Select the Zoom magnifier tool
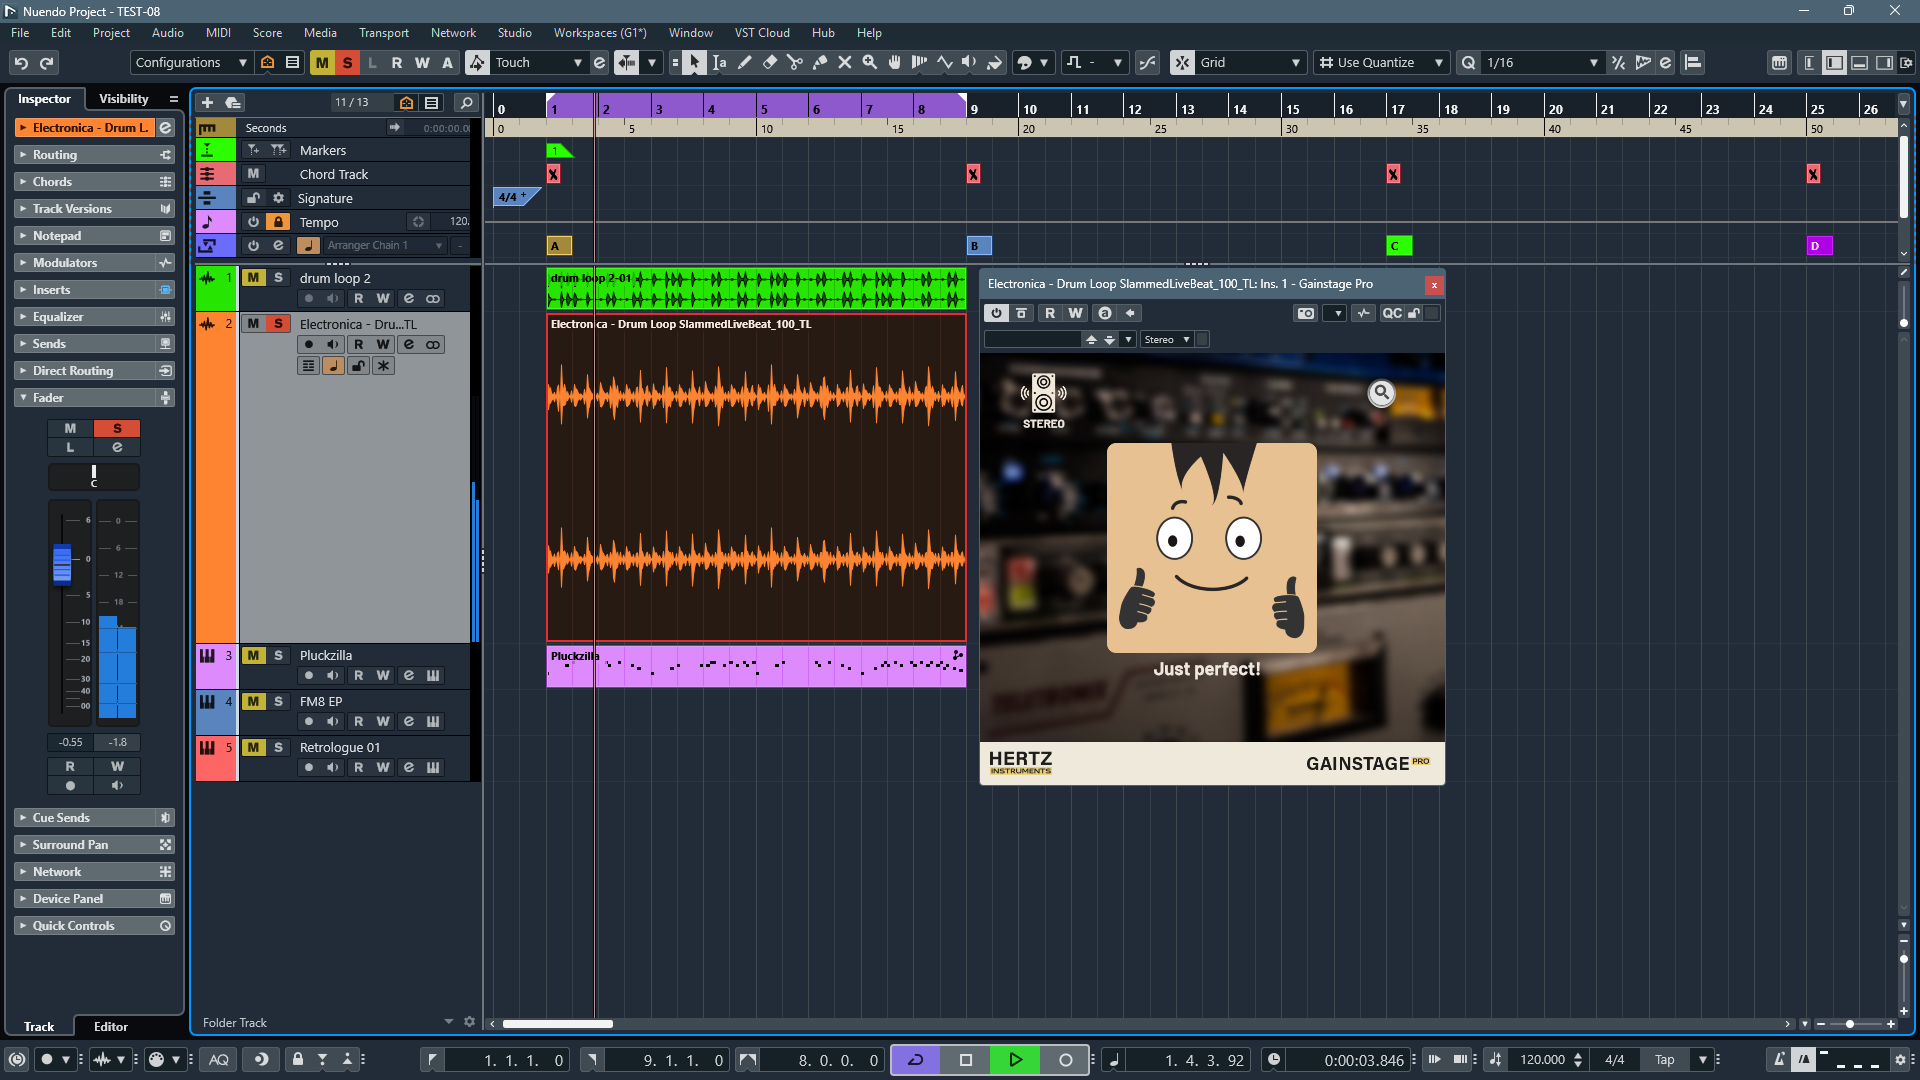 pos(869,62)
